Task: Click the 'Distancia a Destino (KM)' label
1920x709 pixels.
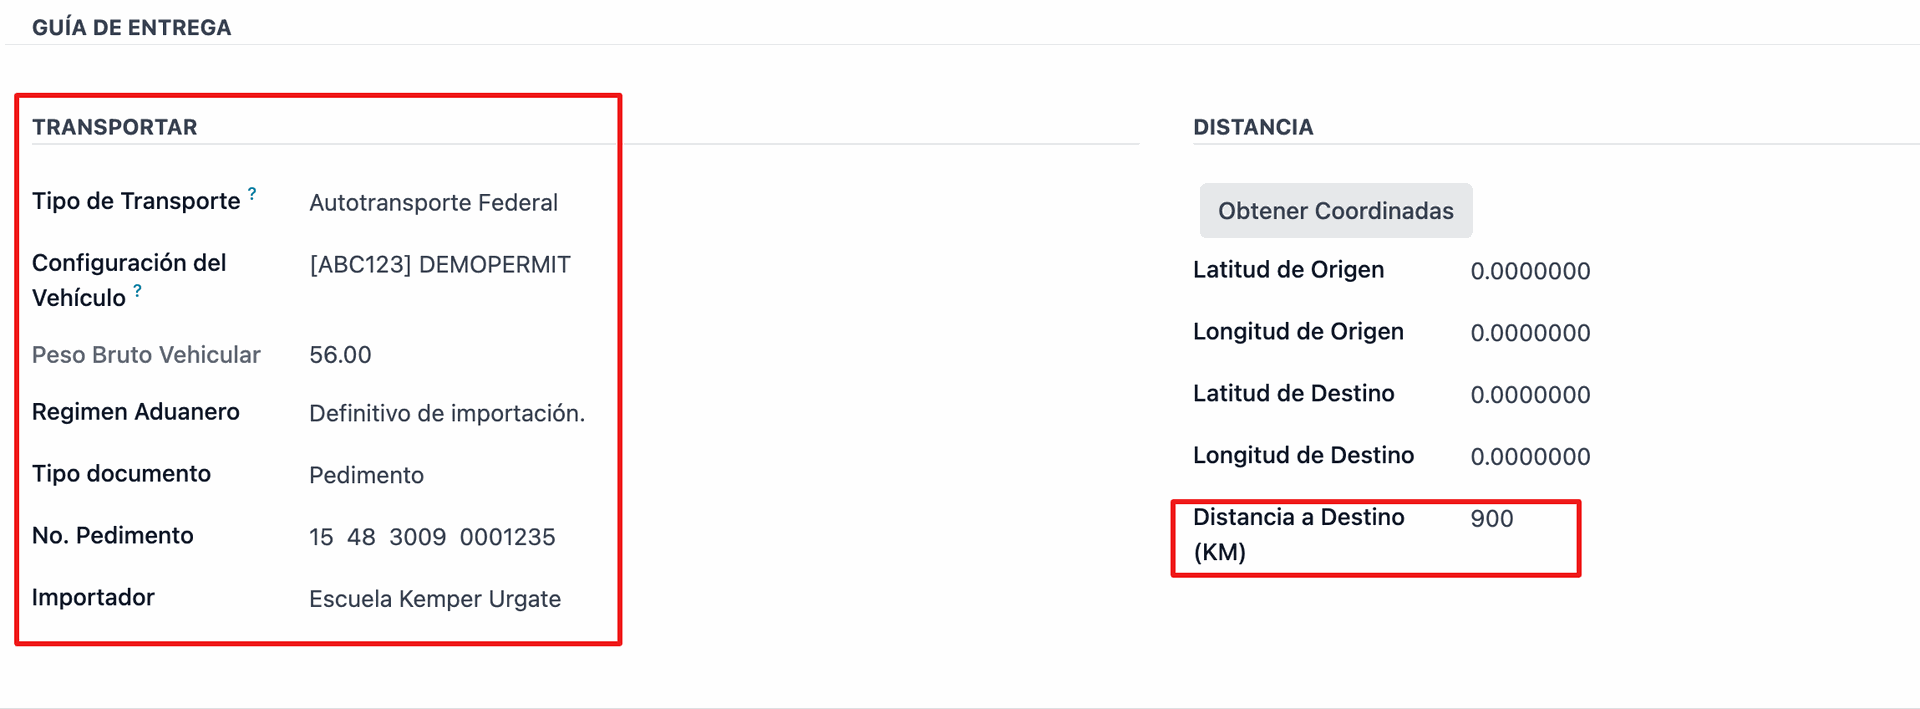Action: tap(1297, 534)
